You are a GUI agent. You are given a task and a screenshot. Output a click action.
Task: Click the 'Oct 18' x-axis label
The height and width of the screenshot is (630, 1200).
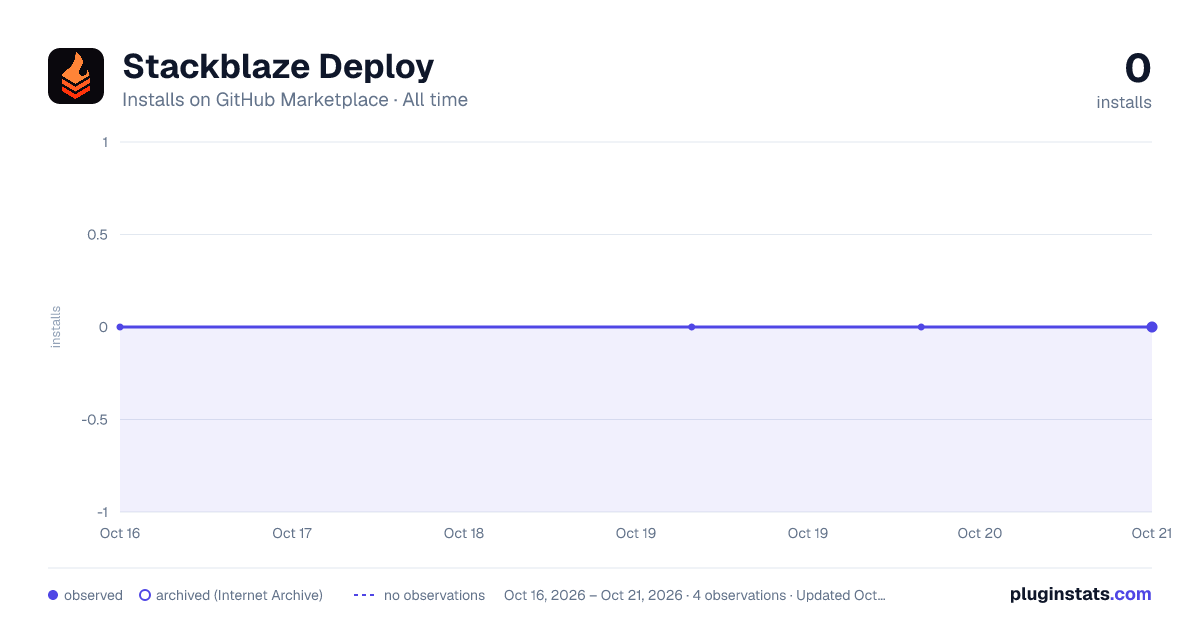(x=464, y=533)
